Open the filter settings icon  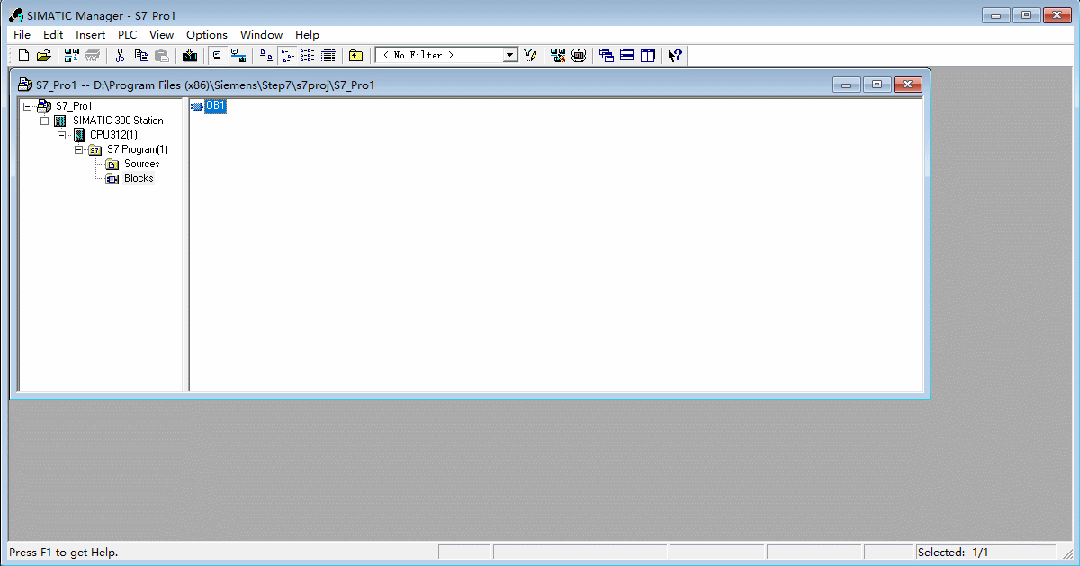(x=530, y=55)
